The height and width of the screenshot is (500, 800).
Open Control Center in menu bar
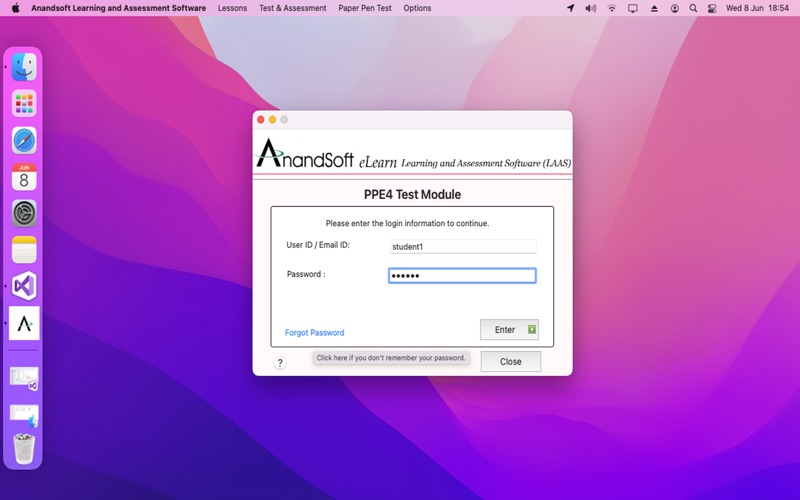pos(712,8)
